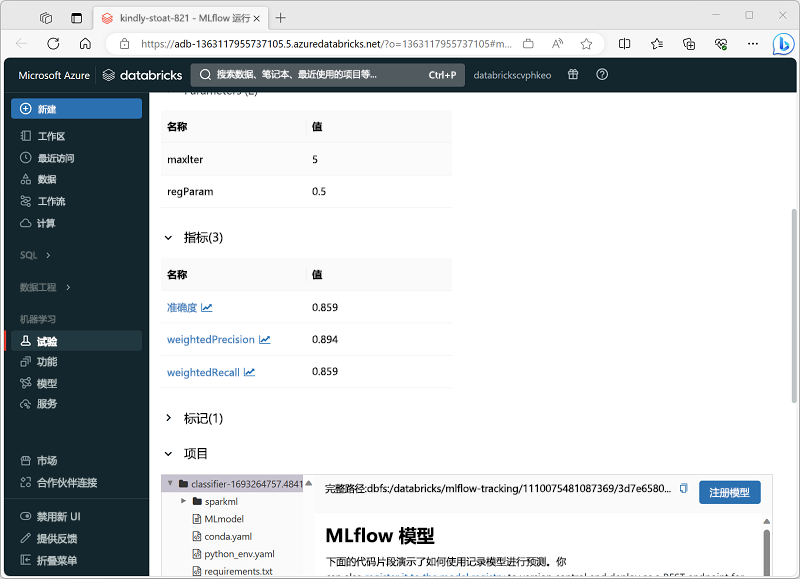Open the weightedPrecision metric link

211,340
